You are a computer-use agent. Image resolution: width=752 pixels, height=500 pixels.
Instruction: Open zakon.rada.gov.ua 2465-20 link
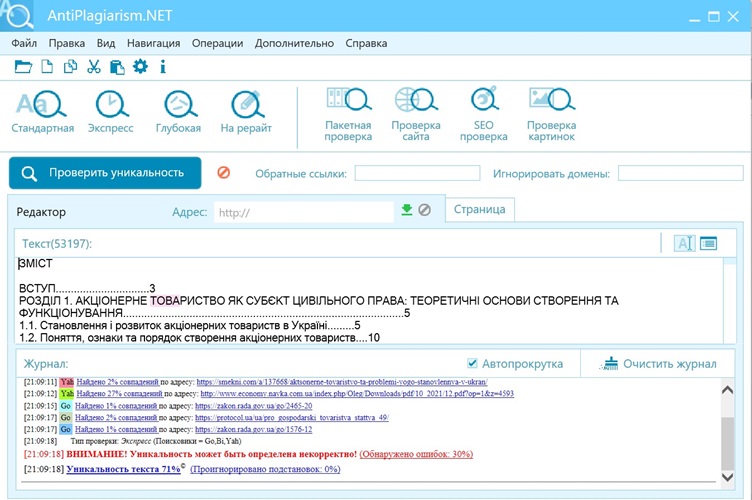click(253, 406)
